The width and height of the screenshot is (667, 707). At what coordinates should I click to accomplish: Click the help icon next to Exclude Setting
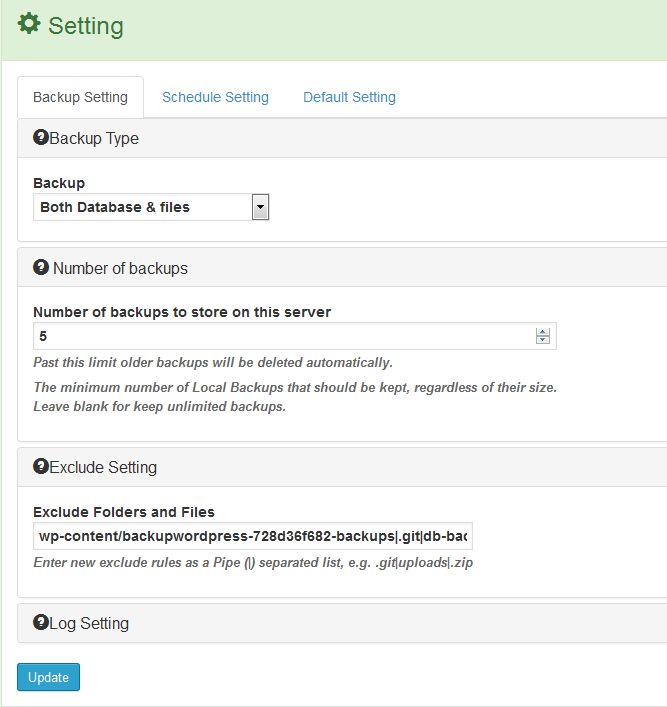41,466
